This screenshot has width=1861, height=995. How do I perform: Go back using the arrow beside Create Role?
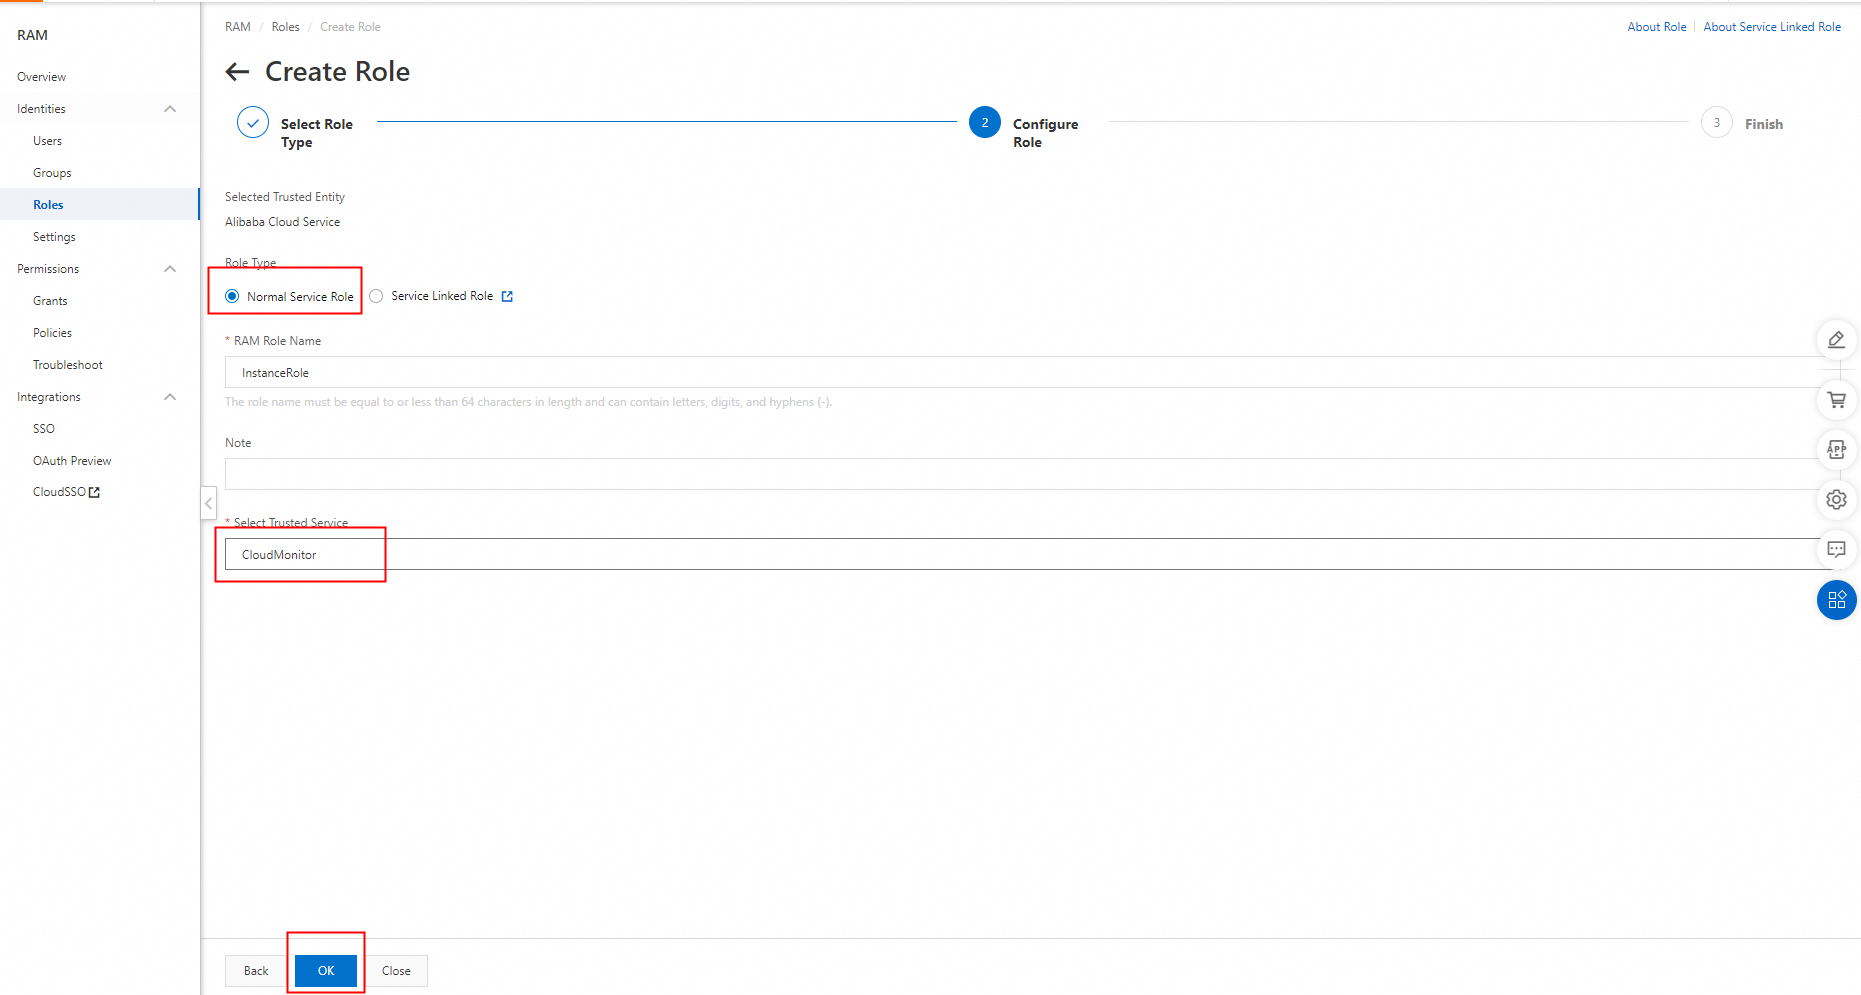click(x=237, y=71)
